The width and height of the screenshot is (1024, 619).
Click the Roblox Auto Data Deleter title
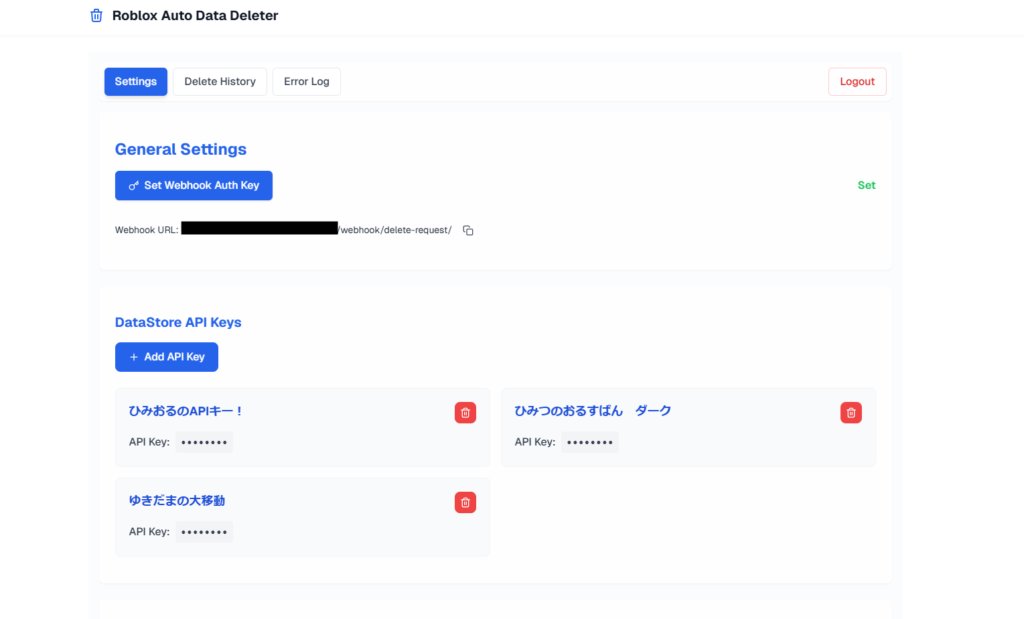pos(195,16)
